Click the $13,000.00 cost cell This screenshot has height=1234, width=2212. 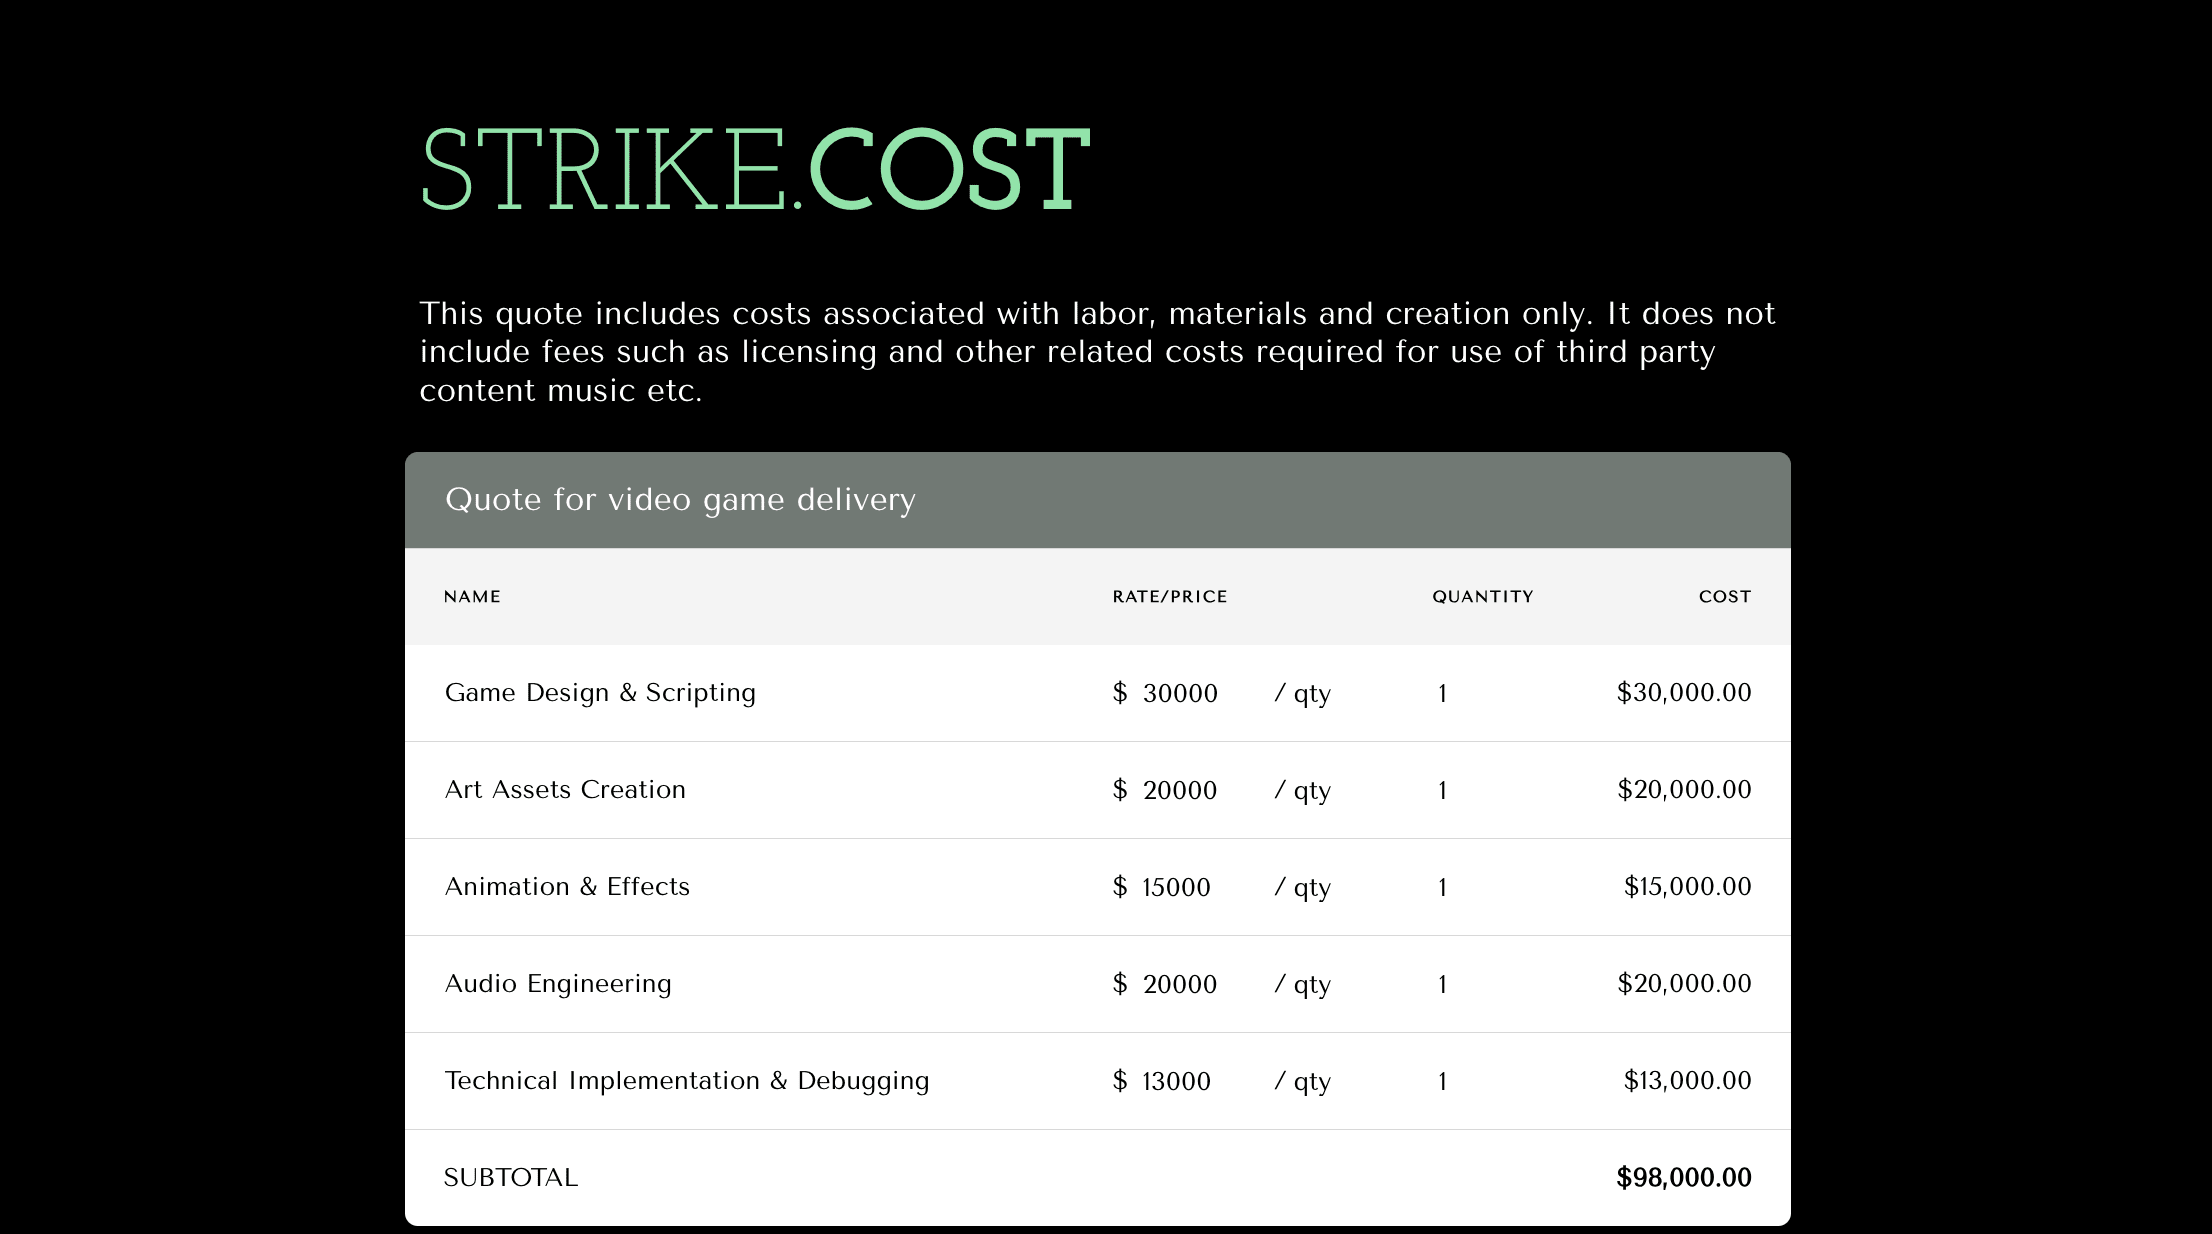tap(1687, 1081)
